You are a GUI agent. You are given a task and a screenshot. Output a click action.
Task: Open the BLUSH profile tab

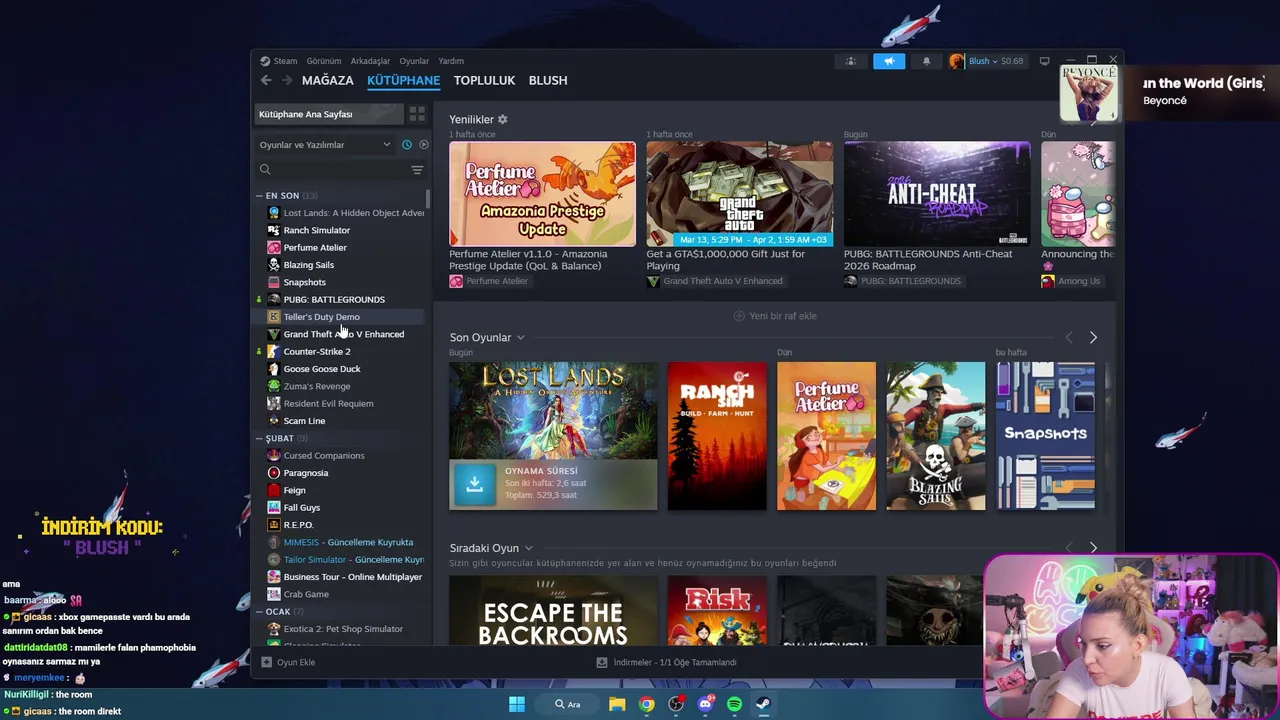(x=548, y=80)
